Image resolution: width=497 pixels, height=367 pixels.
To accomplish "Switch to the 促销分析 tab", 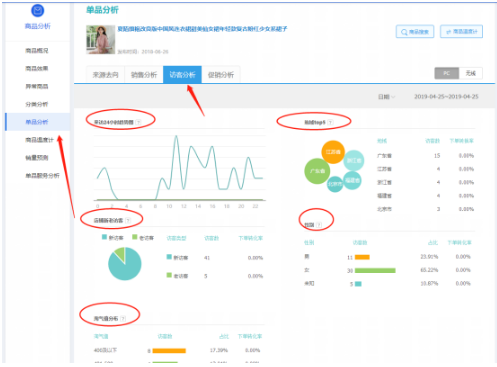I will coord(221,74).
